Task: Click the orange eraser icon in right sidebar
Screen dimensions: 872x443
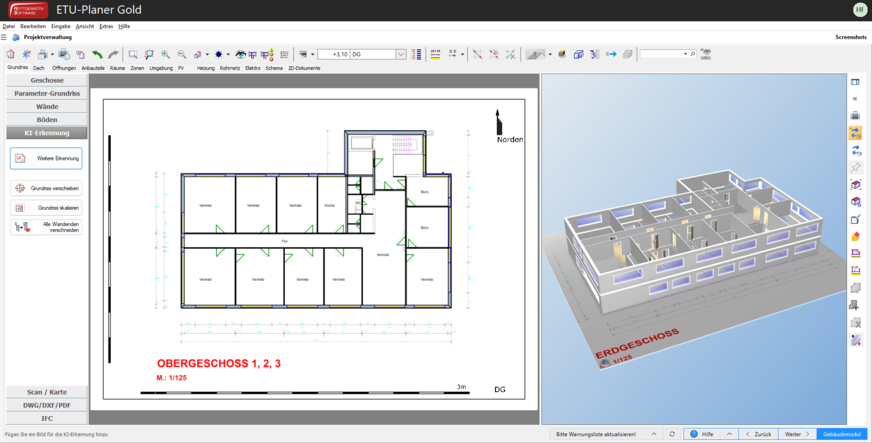Action: tap(855, 236)
